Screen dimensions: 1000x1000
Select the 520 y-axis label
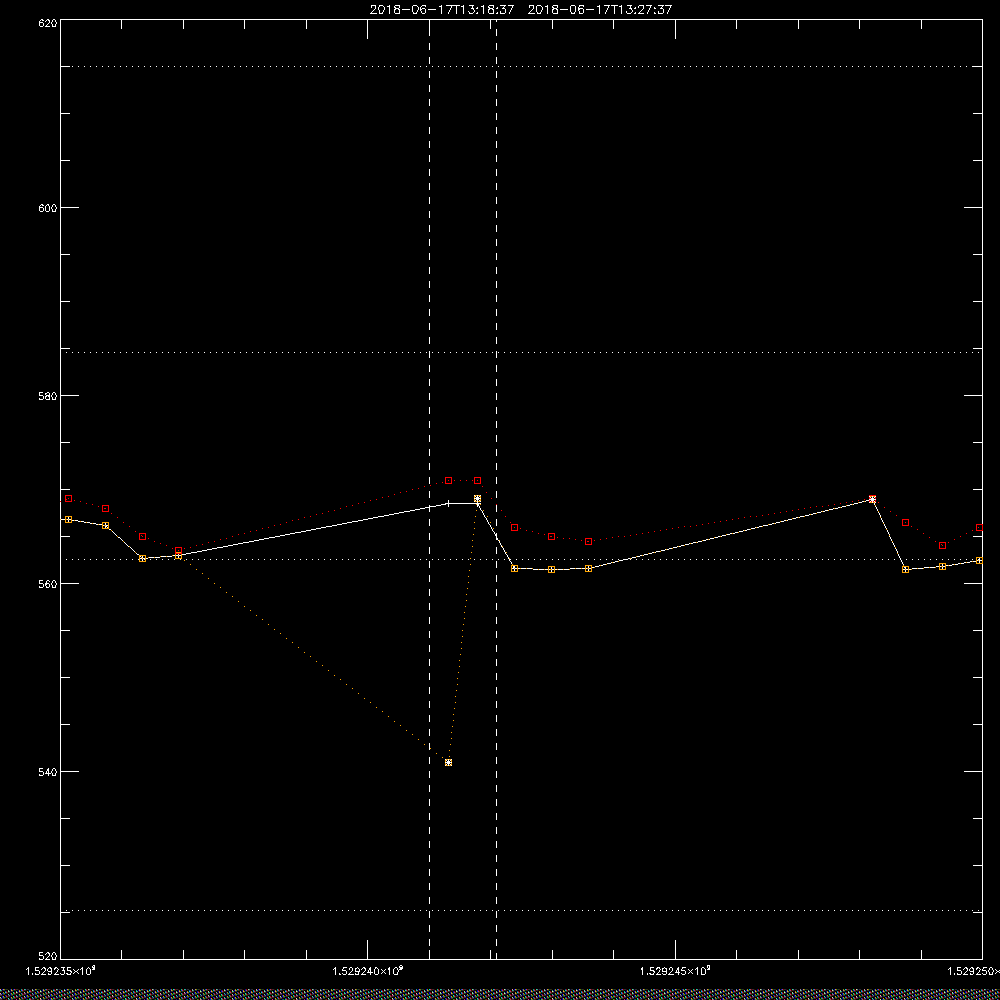click(x=48, y=957)
